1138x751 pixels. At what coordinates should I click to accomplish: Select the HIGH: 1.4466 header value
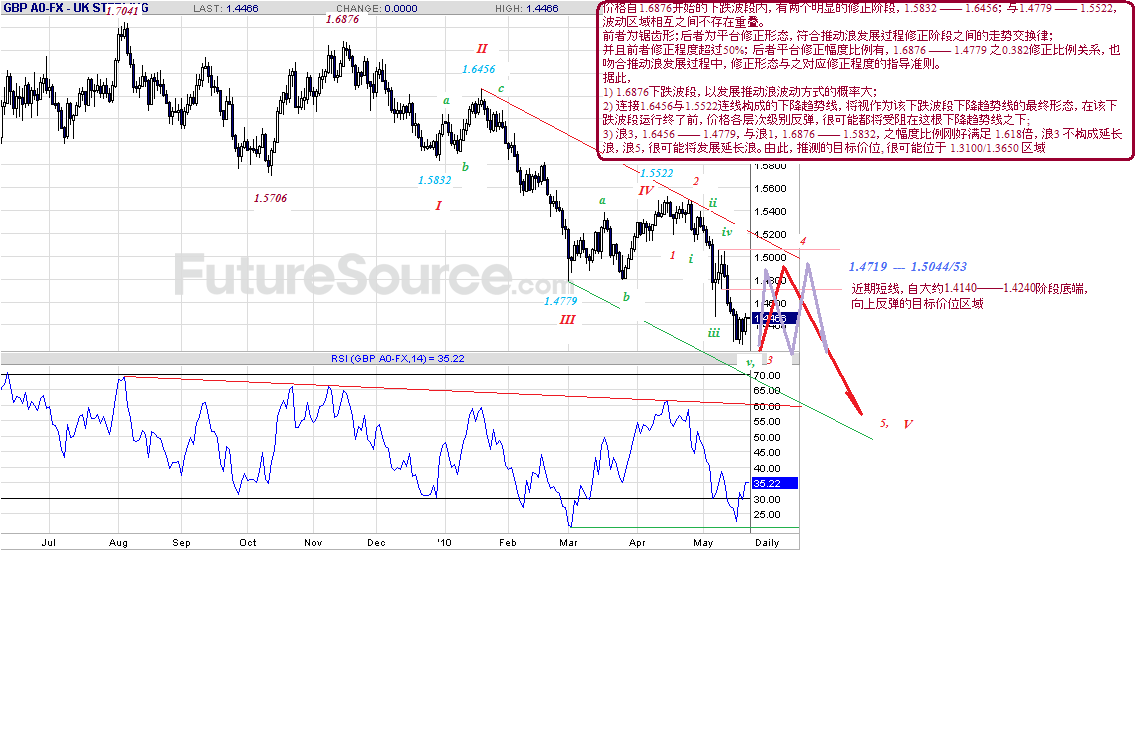click(527, 9)
